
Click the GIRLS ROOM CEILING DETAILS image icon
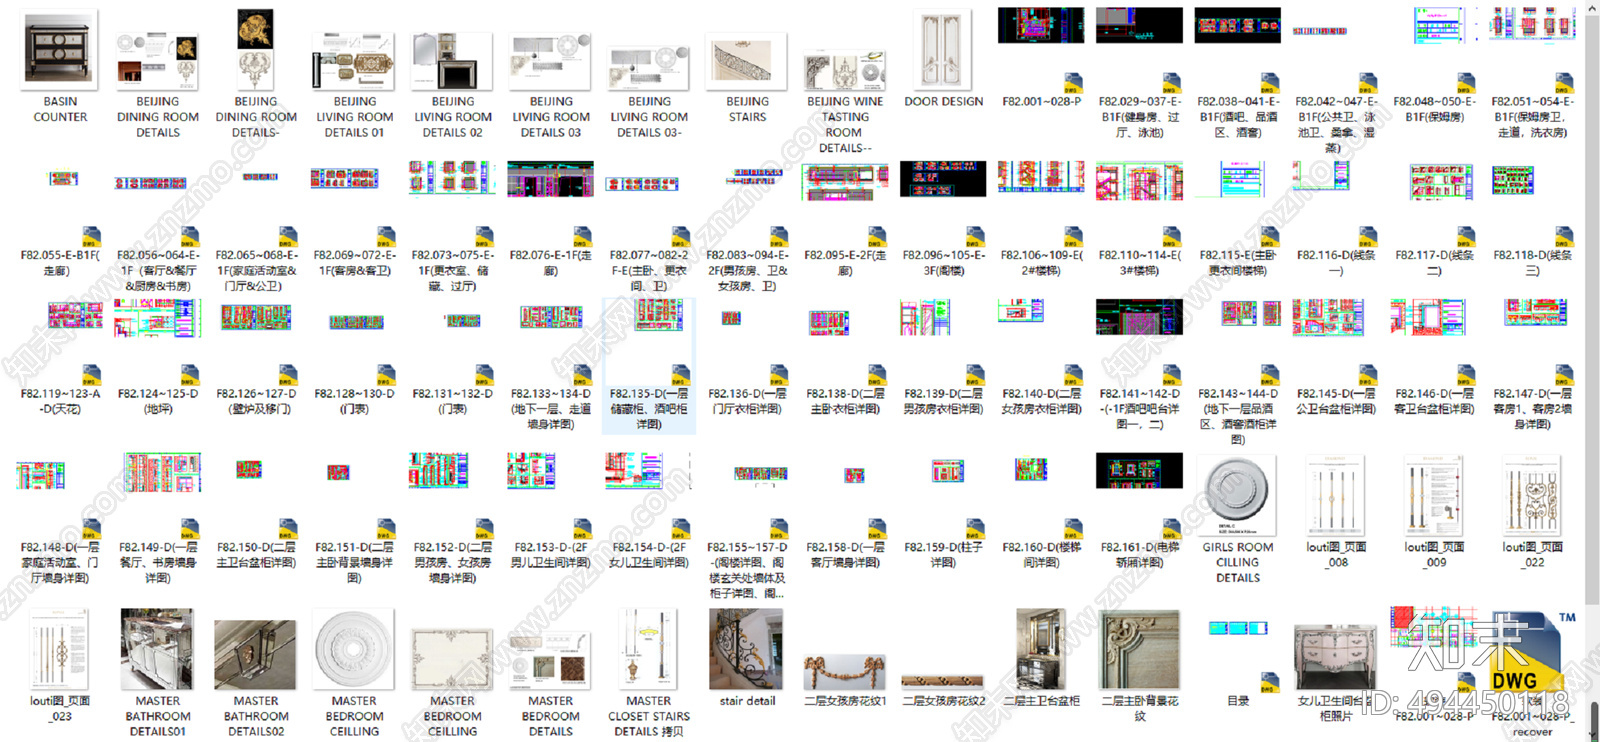[1237, 497]
